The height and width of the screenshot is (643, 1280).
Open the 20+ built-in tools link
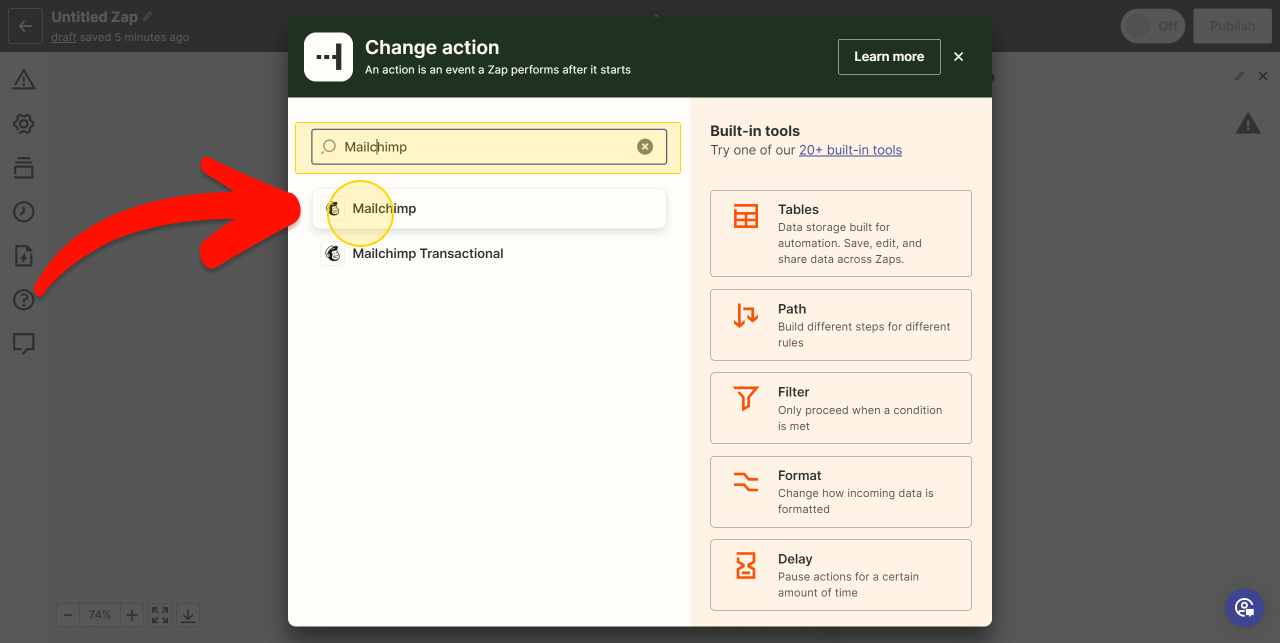[850, 150]
